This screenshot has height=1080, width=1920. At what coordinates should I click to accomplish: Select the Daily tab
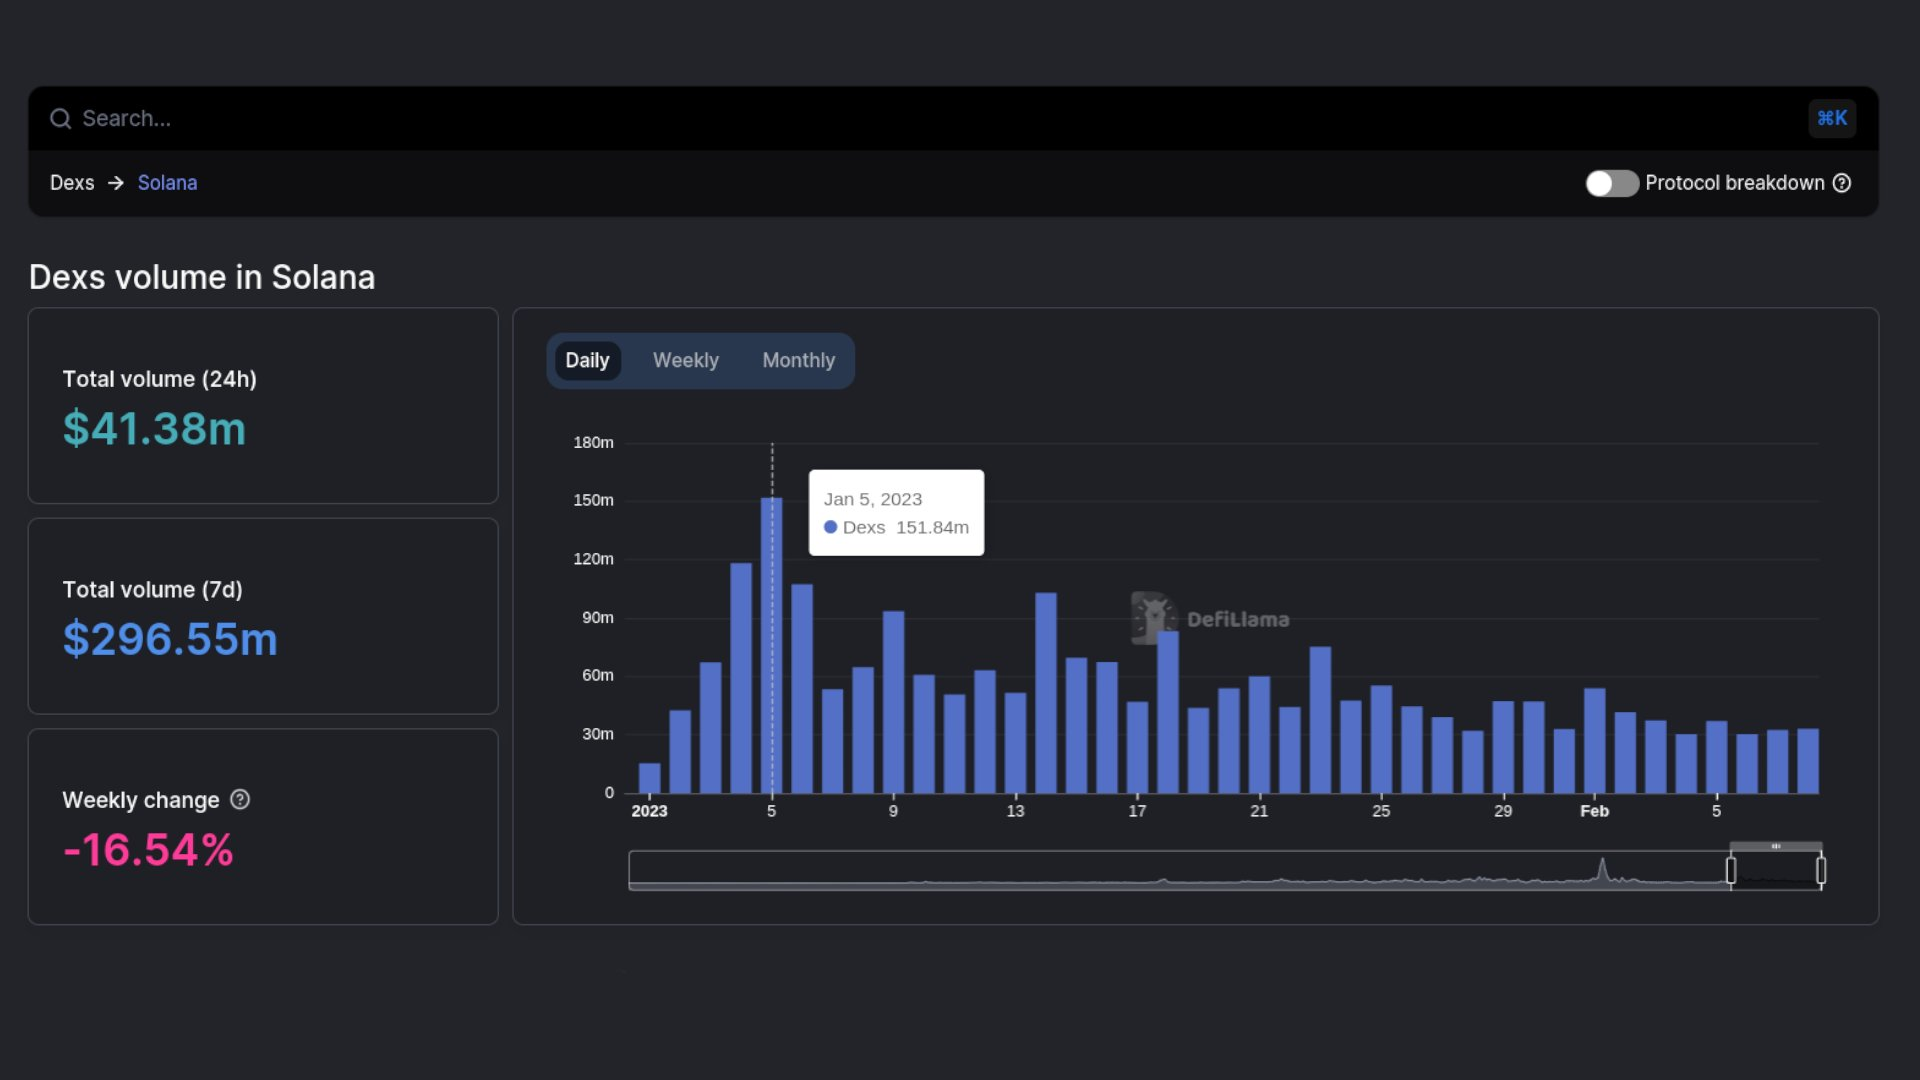coord(587,361)
